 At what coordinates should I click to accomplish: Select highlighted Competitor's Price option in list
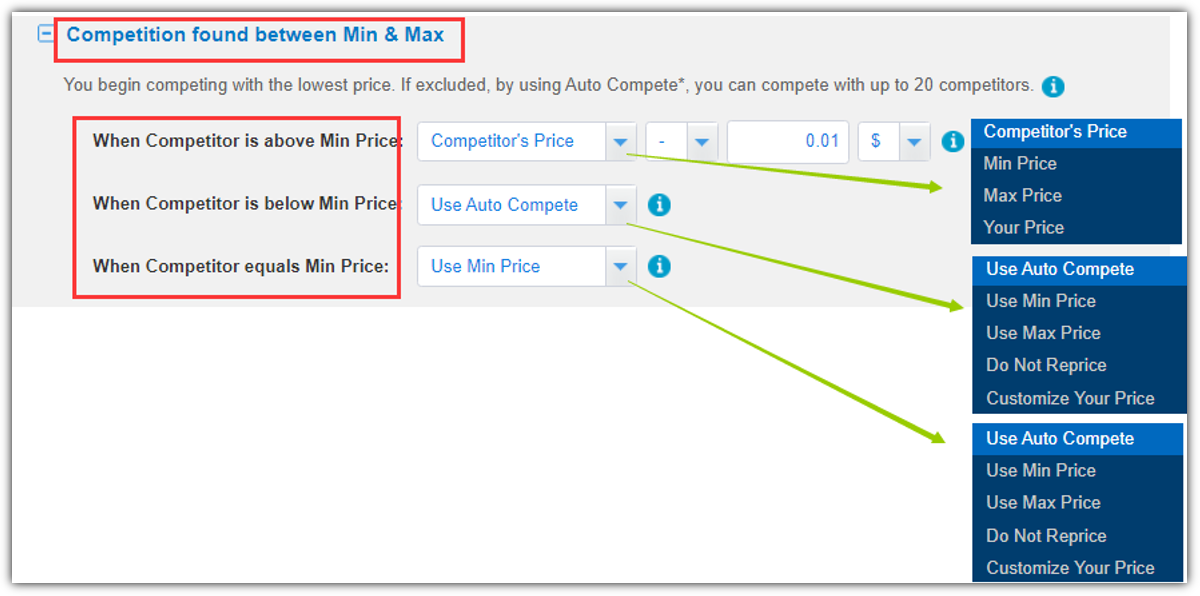click(x=1055, y=132)
